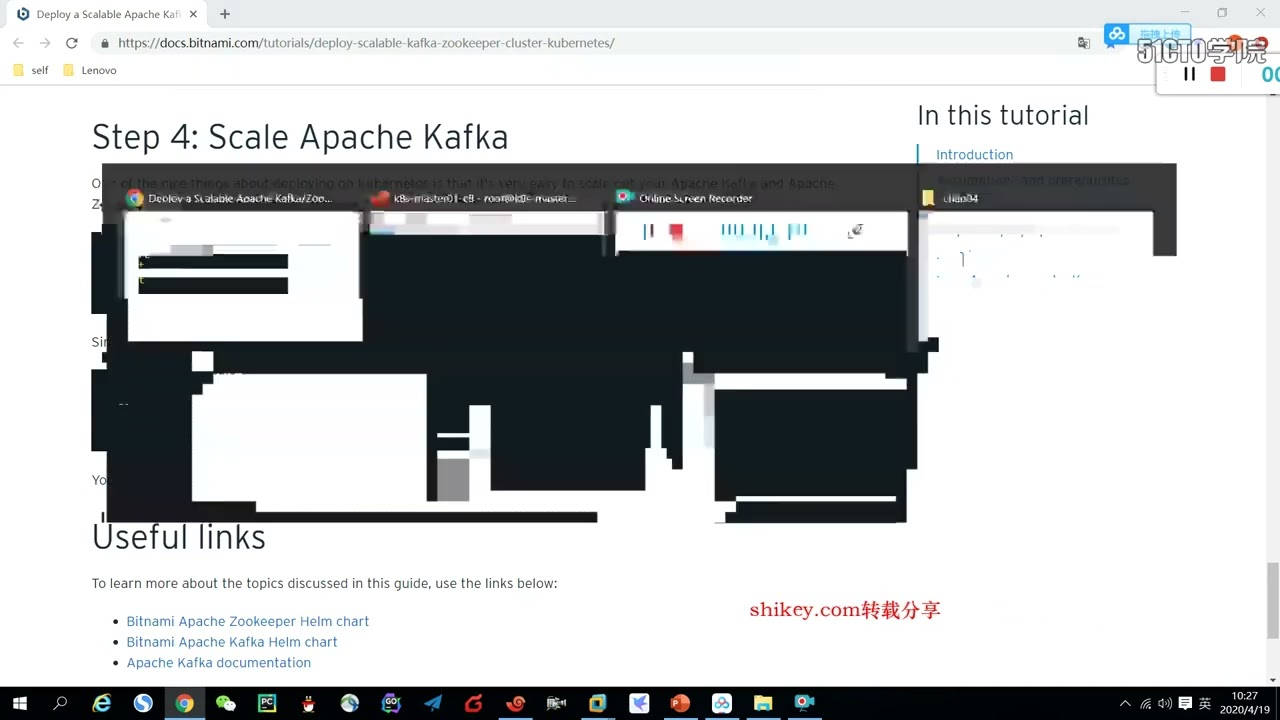Screen dimensions: 1280x720
Task: Click the blue bird taskbar icon
Action: 639,703
